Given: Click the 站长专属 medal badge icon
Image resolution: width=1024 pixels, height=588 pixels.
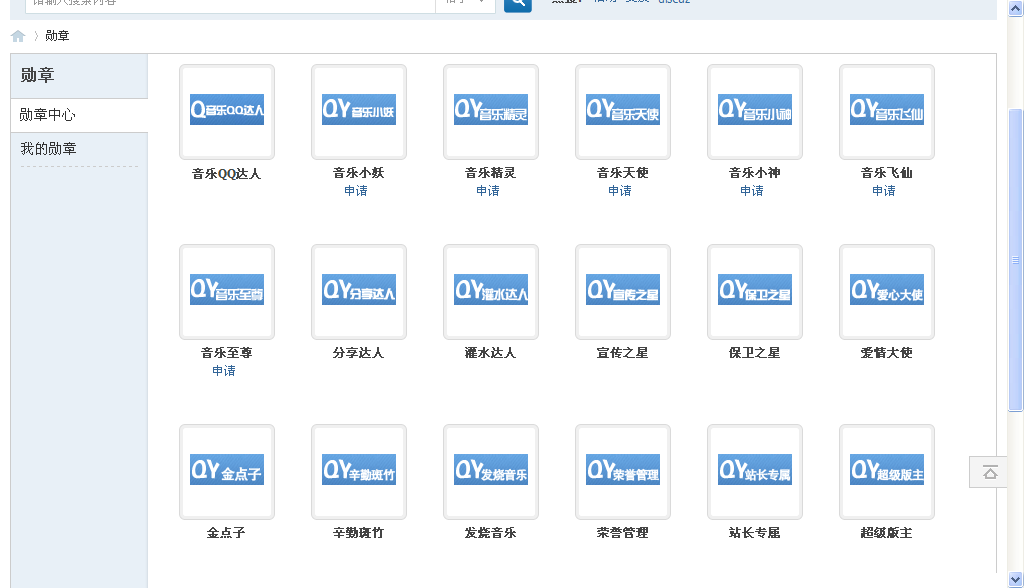Looking at the screenshot, I should [x=754, y=470].
